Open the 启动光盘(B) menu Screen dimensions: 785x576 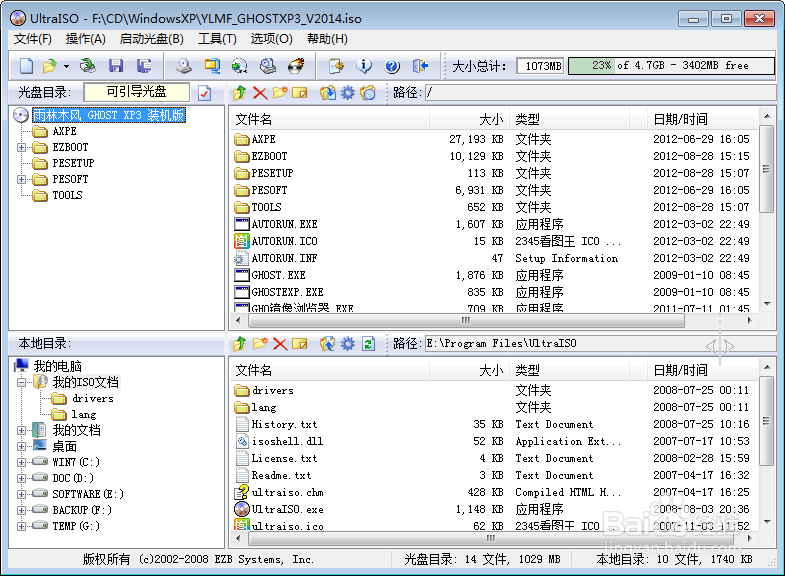152,39
